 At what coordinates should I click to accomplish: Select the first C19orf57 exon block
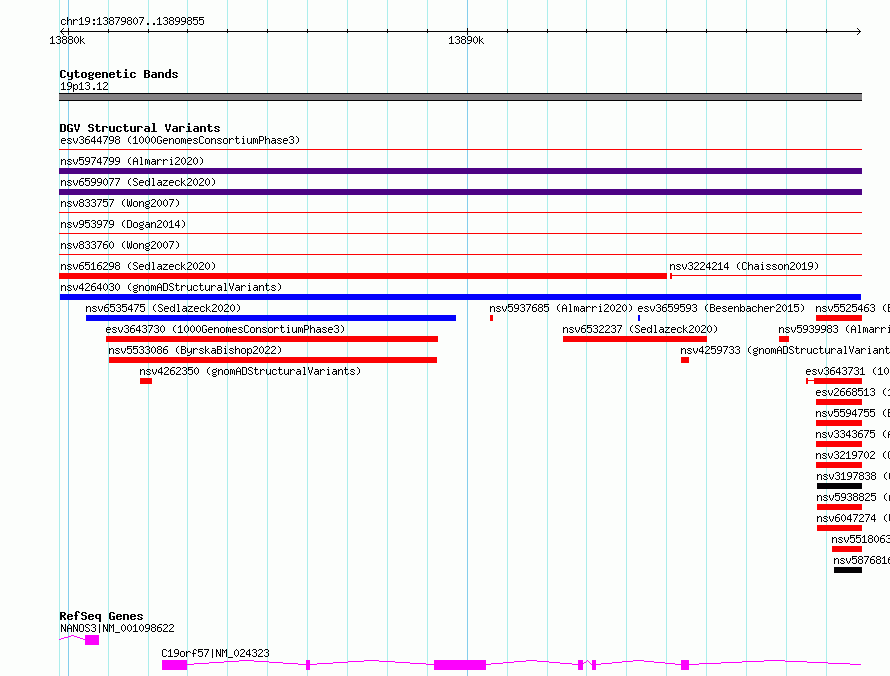click(x=174, y=665)
